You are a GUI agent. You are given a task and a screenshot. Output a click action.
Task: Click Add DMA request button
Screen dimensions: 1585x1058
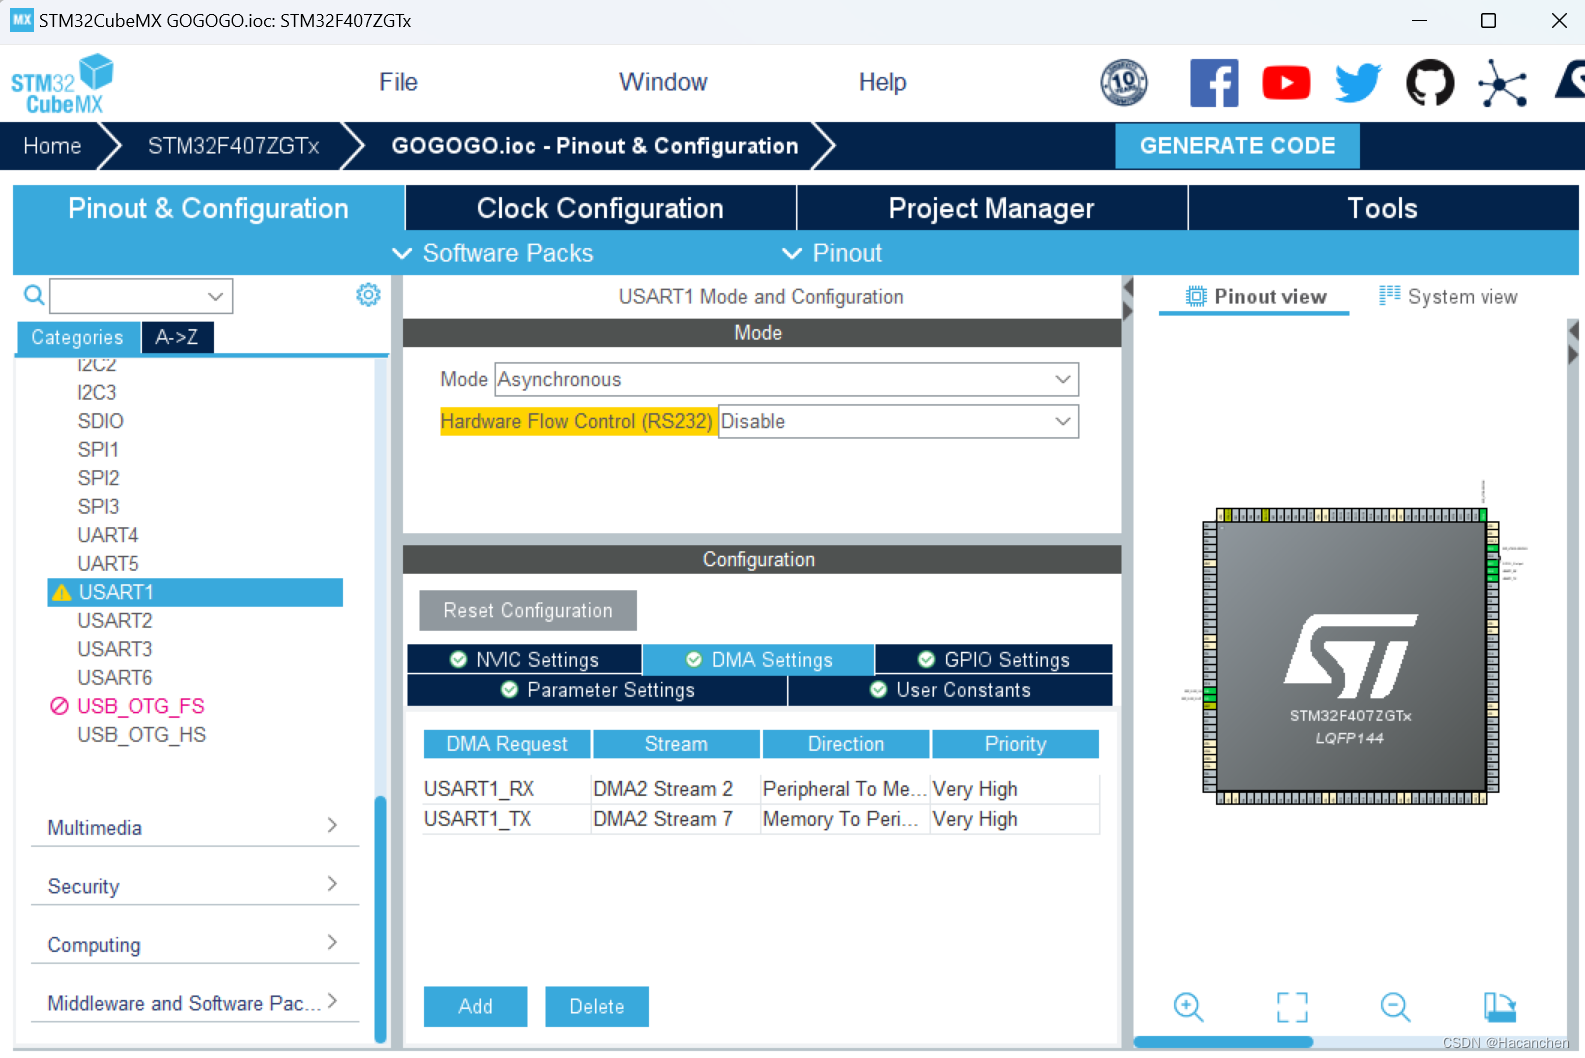click(x=475, y=1006)
